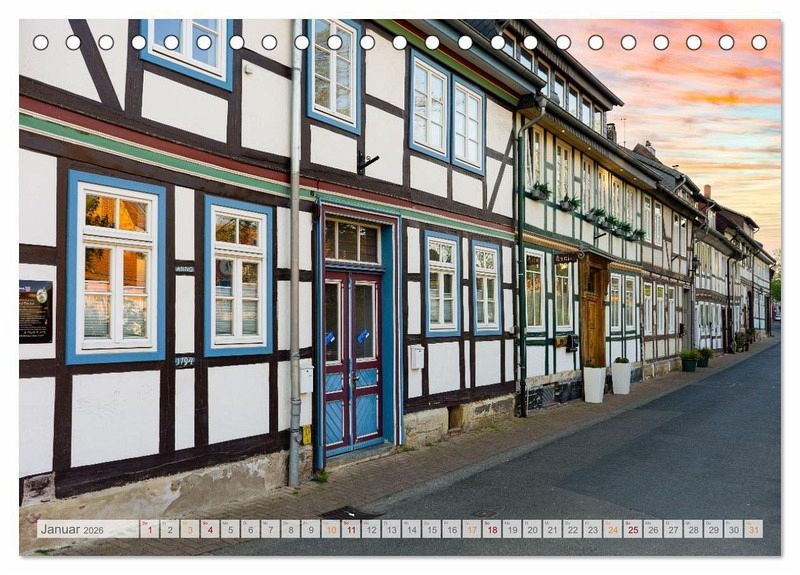The height and width of the screenshot is (575, 800).
Task: Select day 25 in the calendar strip
Action: point(632,529)
